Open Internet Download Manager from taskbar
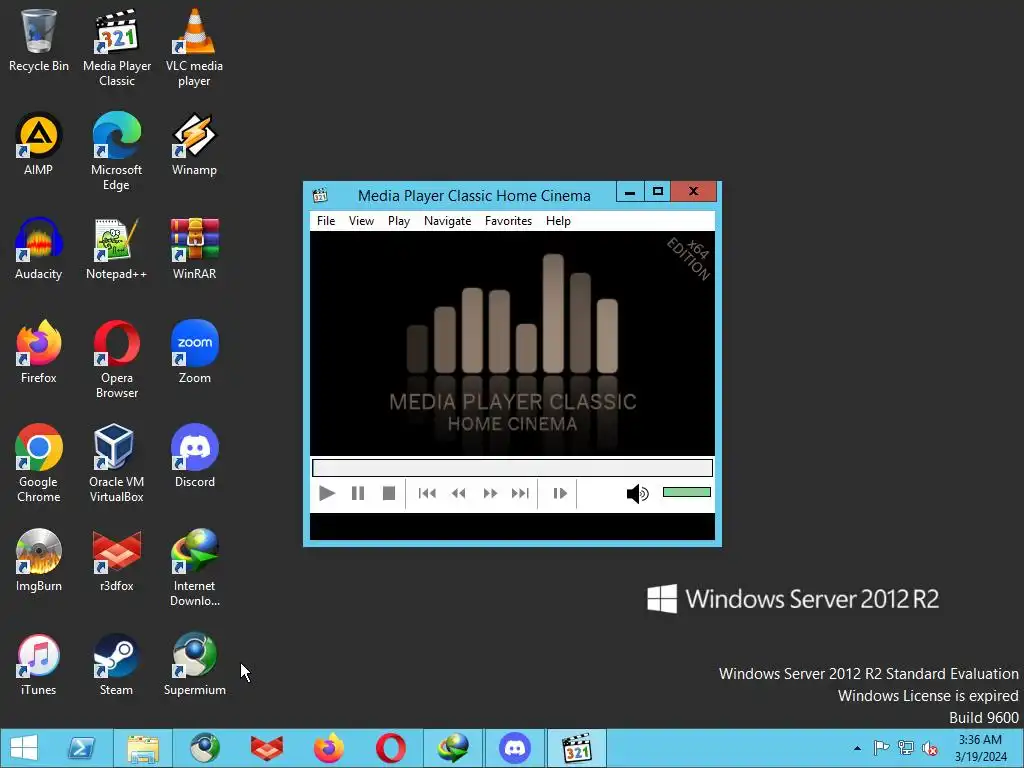This screenshot has height=768, width=1024. [453, 748]
